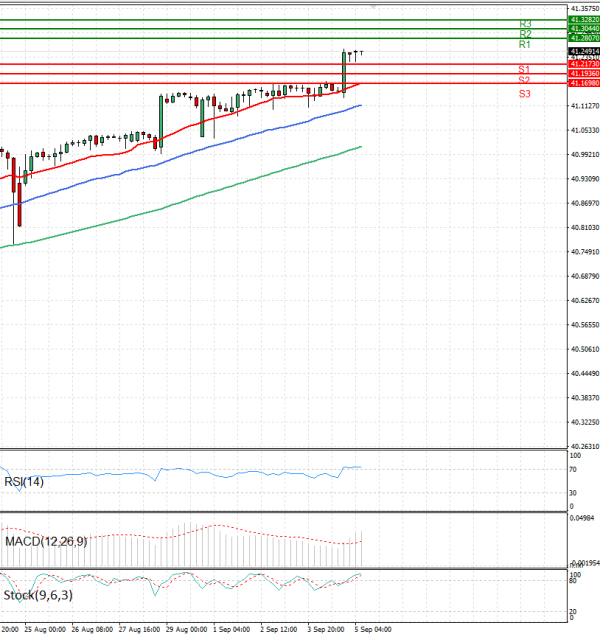Select the 41.16980 S3 price tag
Screen dimensions: 600x637
tap(583, 83)
